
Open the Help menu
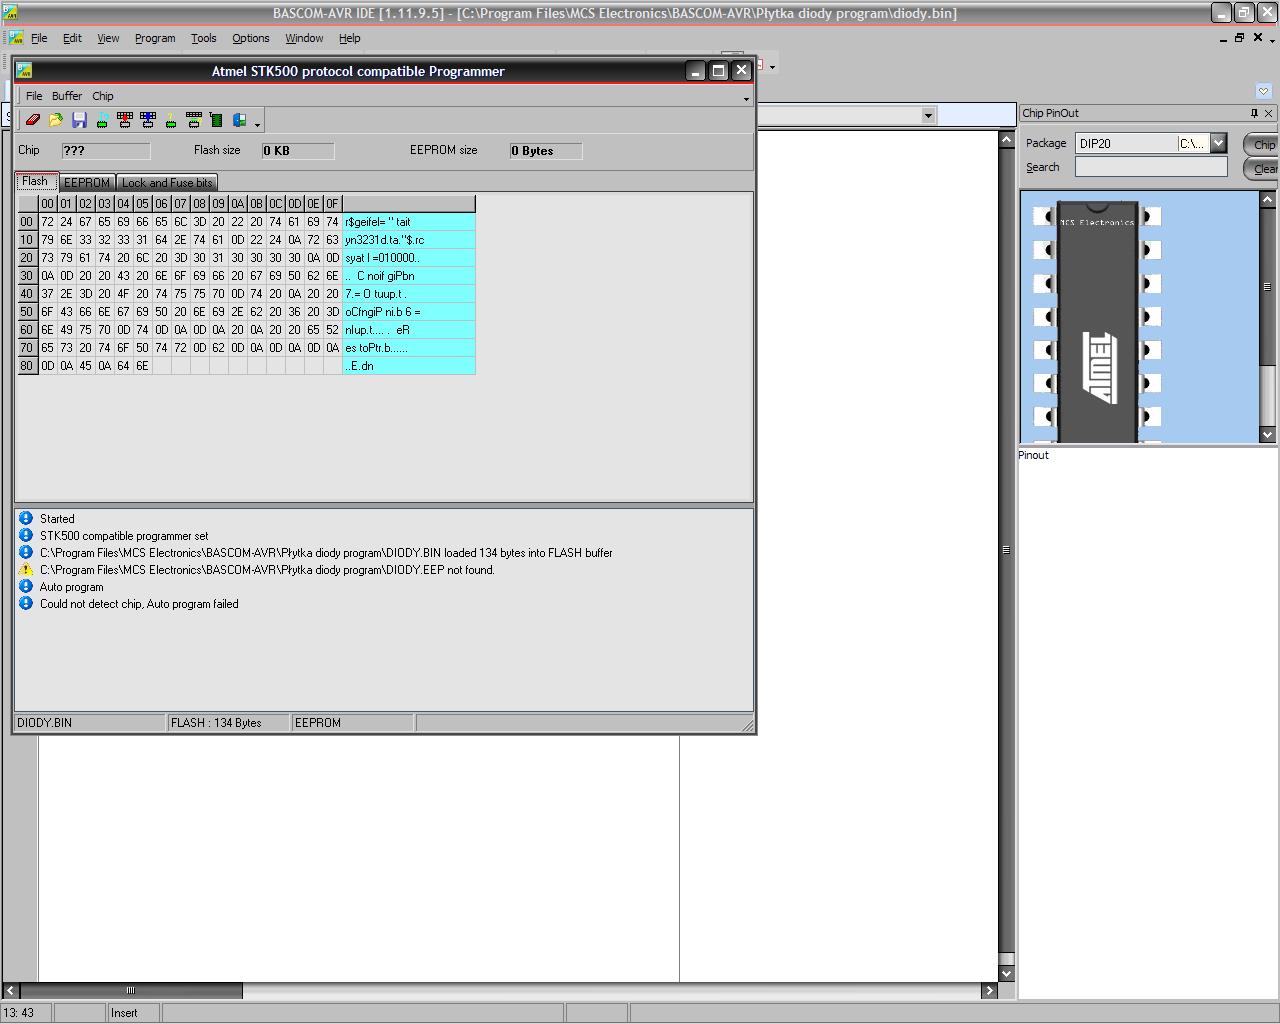pyautogui.click(x=349, y=38)
